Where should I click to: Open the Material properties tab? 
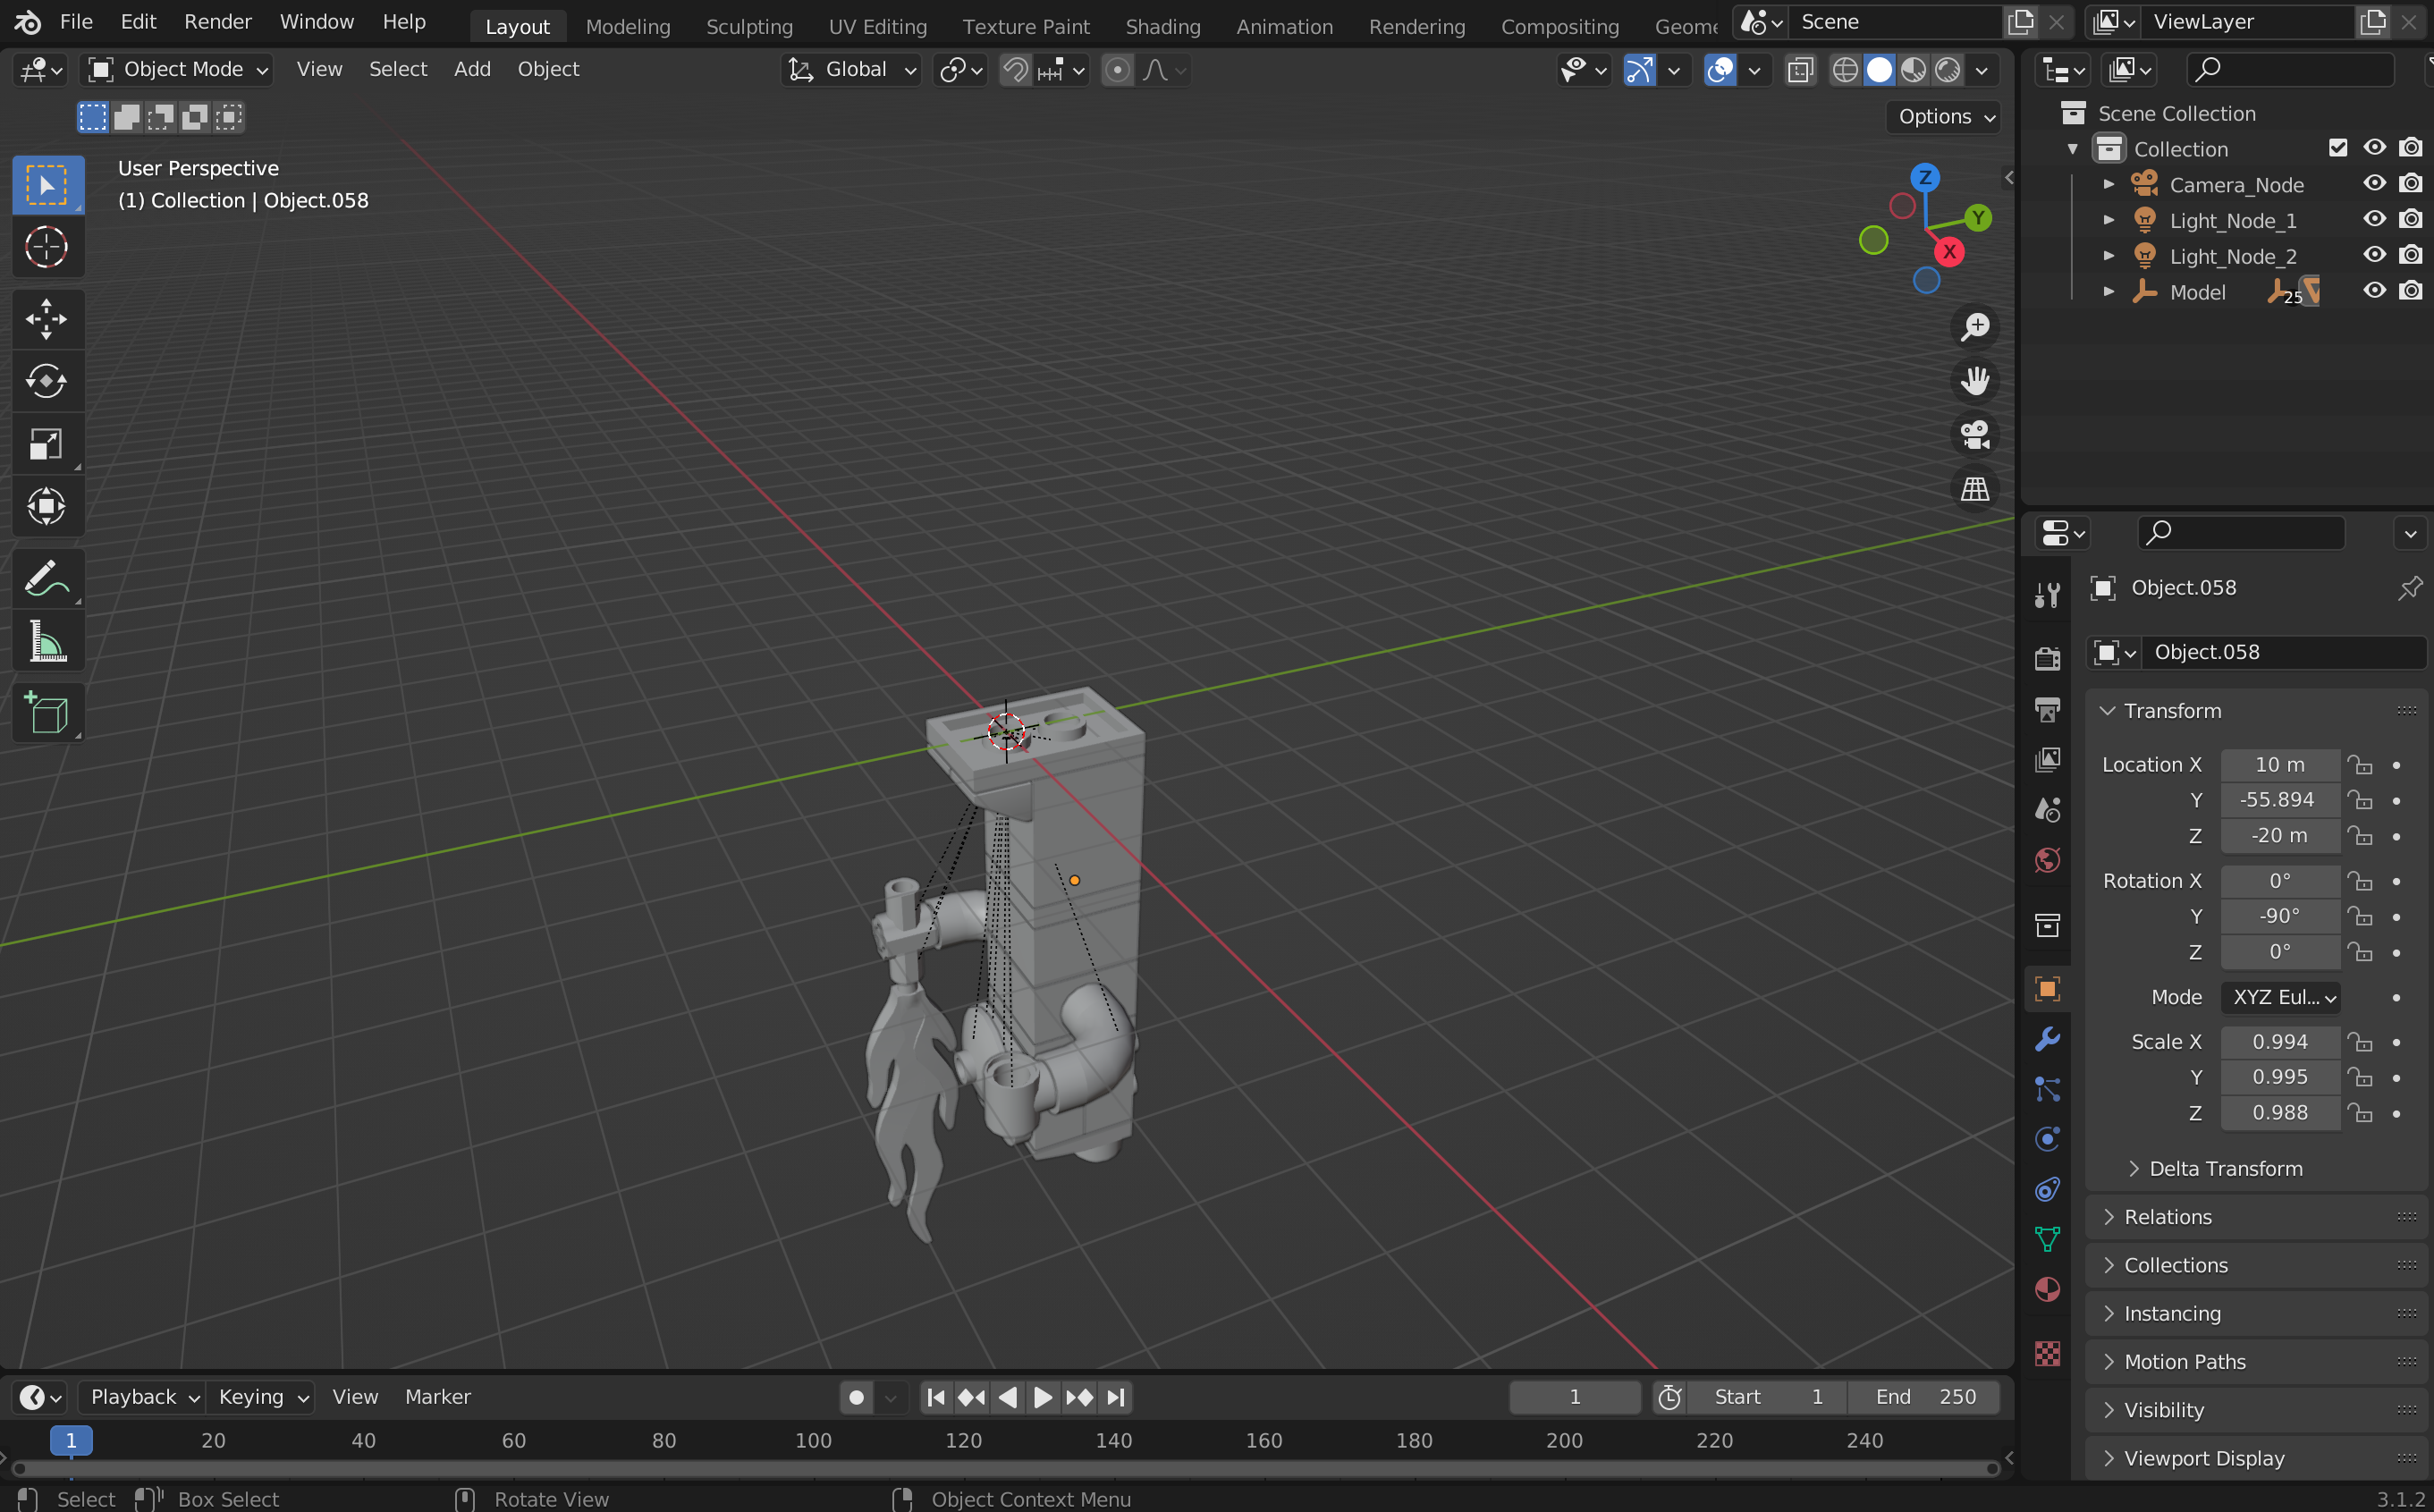coord(2047,1289)
